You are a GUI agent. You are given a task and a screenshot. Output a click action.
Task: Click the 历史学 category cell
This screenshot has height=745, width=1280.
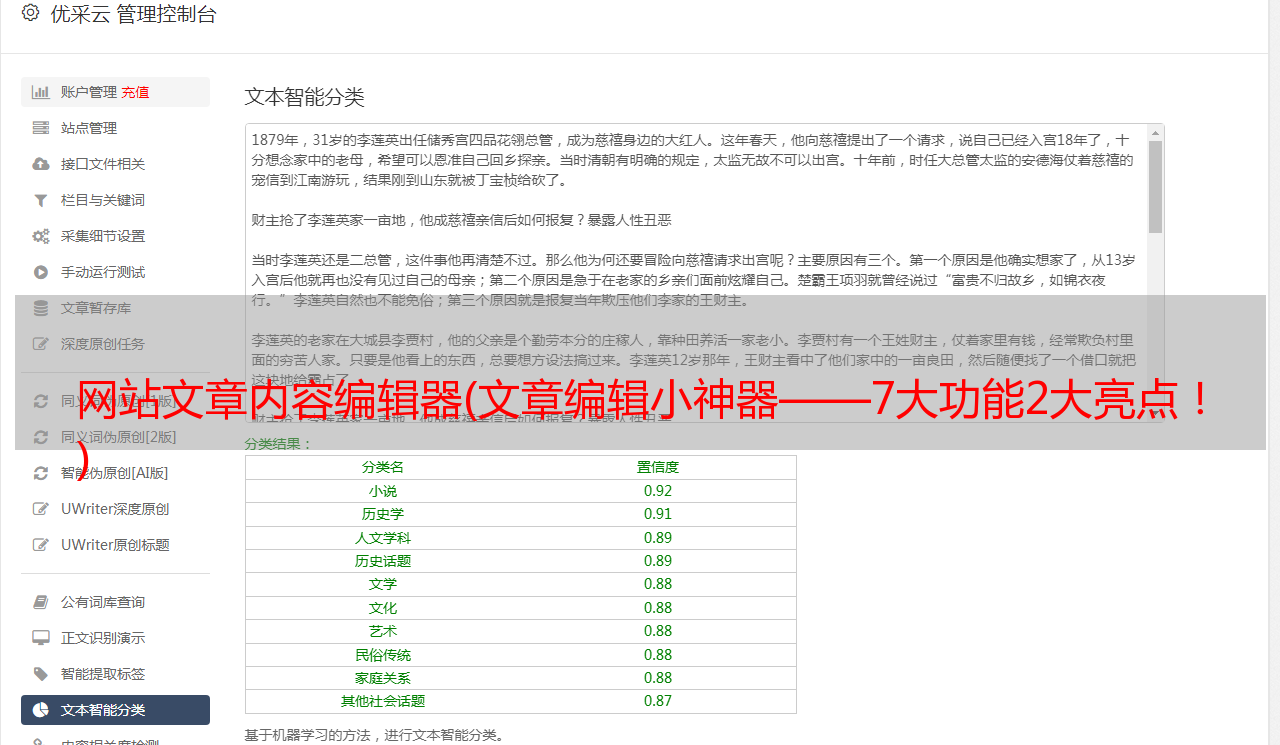[383, 514]
